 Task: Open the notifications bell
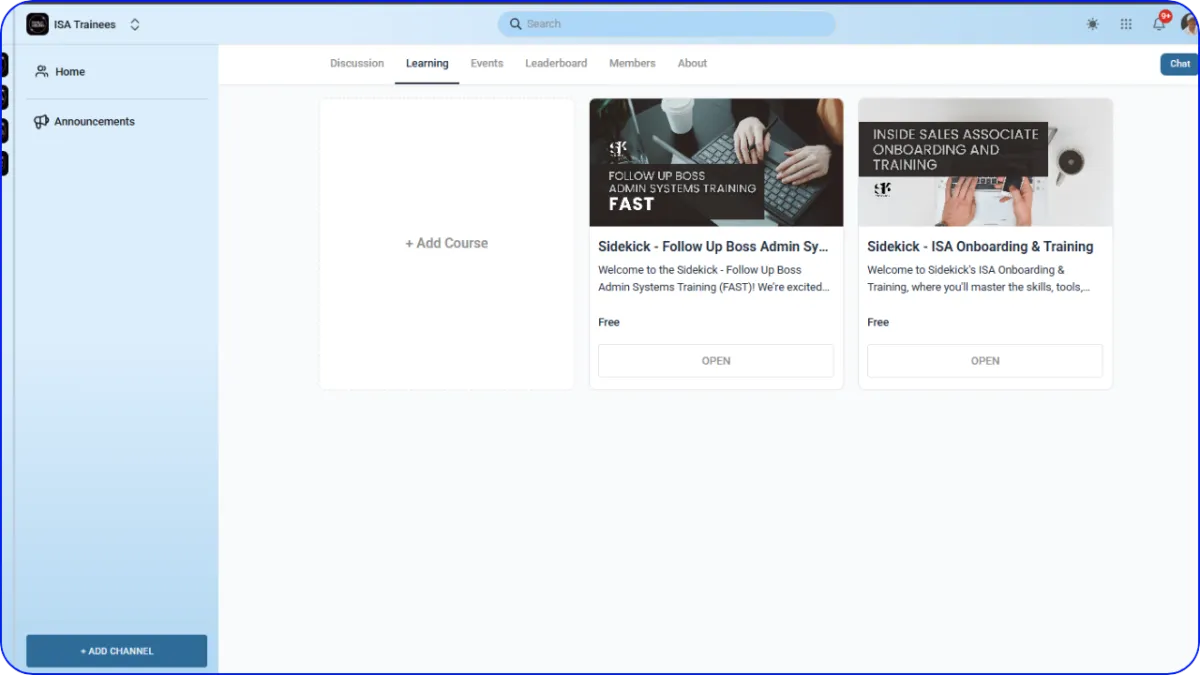1159,23
